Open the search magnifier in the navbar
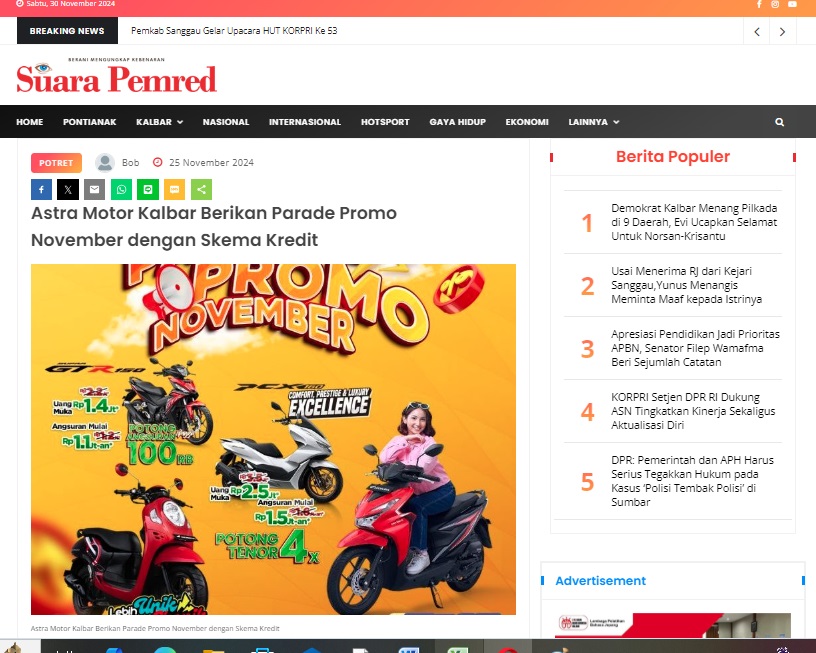 click(779, 122)
